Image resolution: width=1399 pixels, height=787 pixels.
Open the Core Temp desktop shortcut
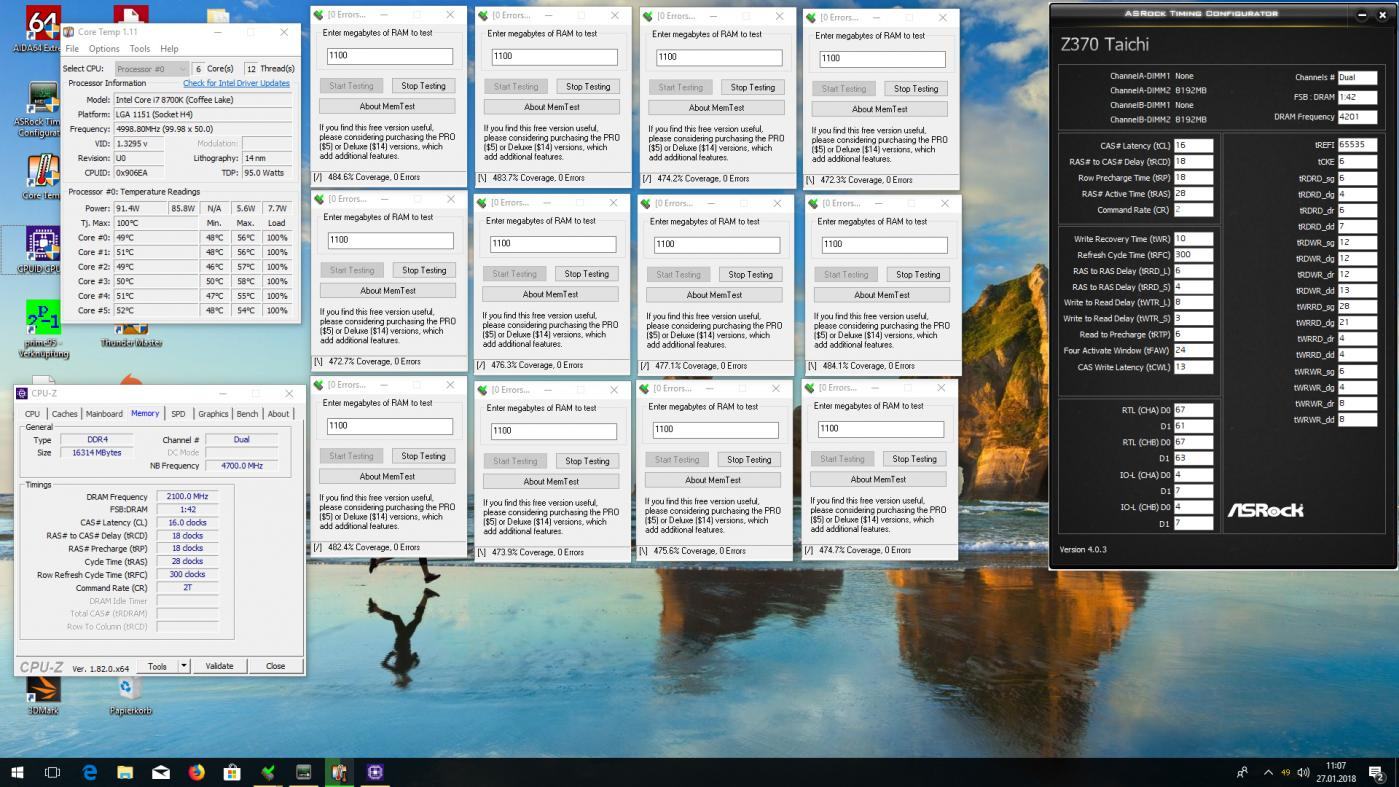[41, 177]
